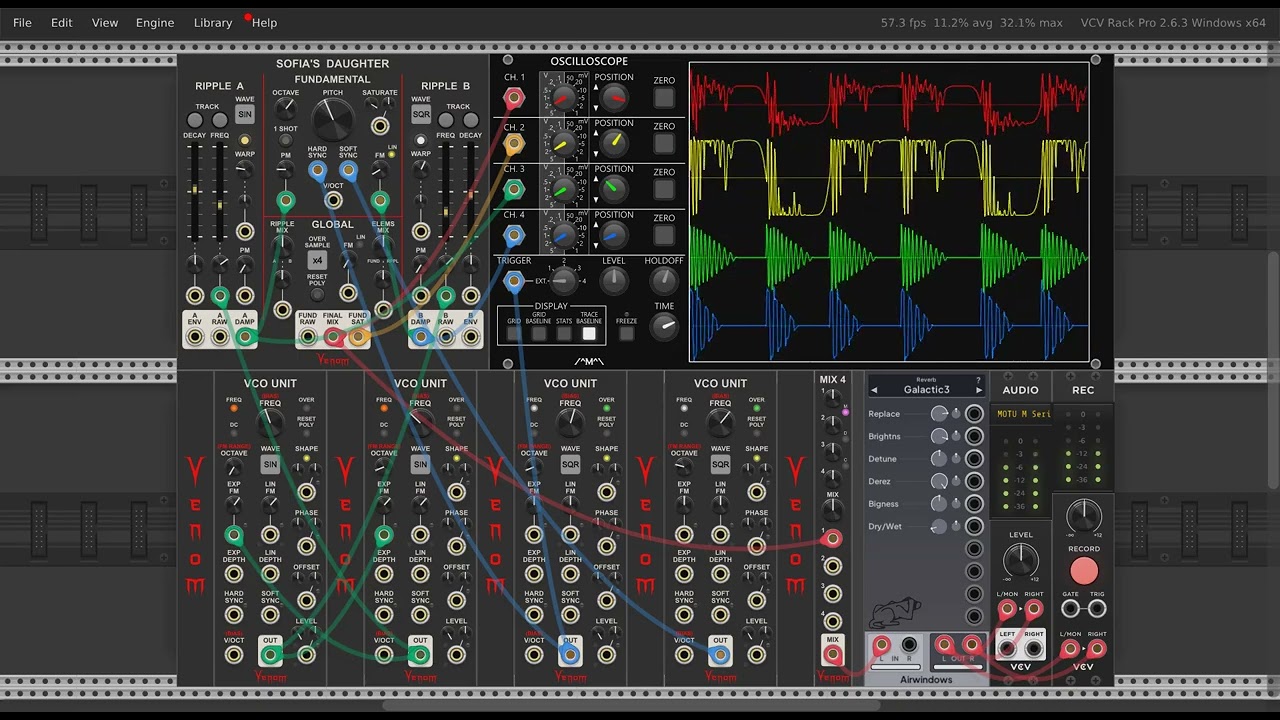Image resolution: width=1280 pixels, height=720 pixels.
Task: Click the CH. 4 Zero button
Action: point(664,235)
